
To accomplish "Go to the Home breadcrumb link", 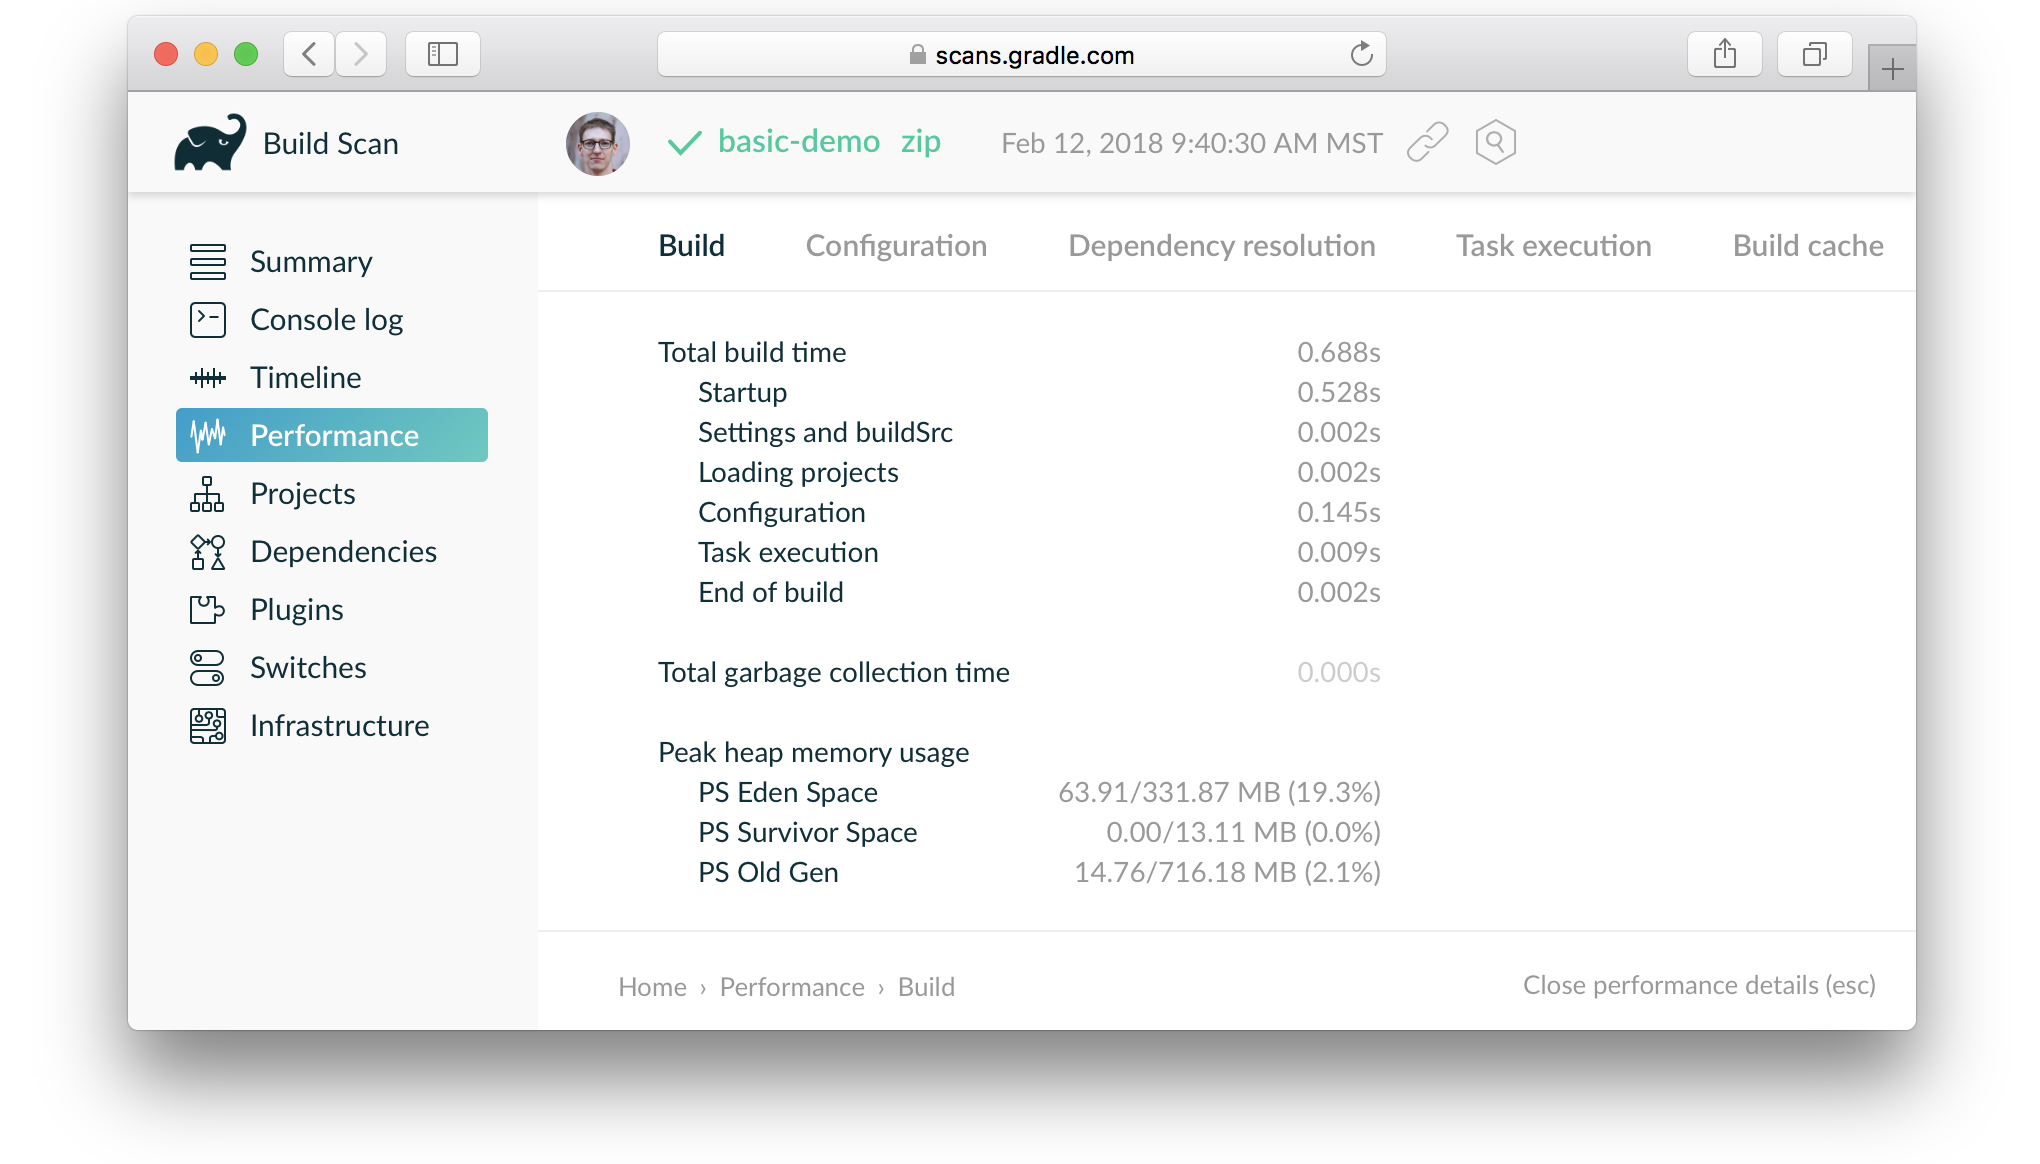I will [x=652, y=987].
